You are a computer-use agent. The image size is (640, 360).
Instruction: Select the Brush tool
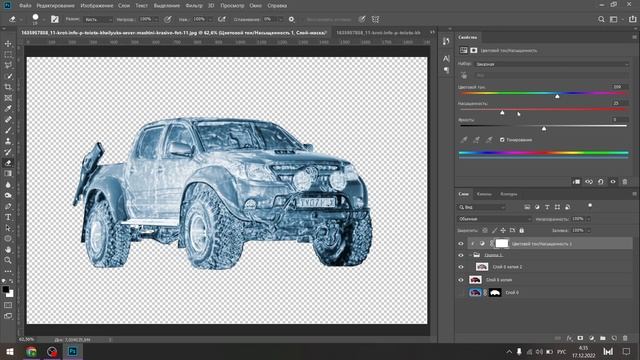click(x=8, y=130)
